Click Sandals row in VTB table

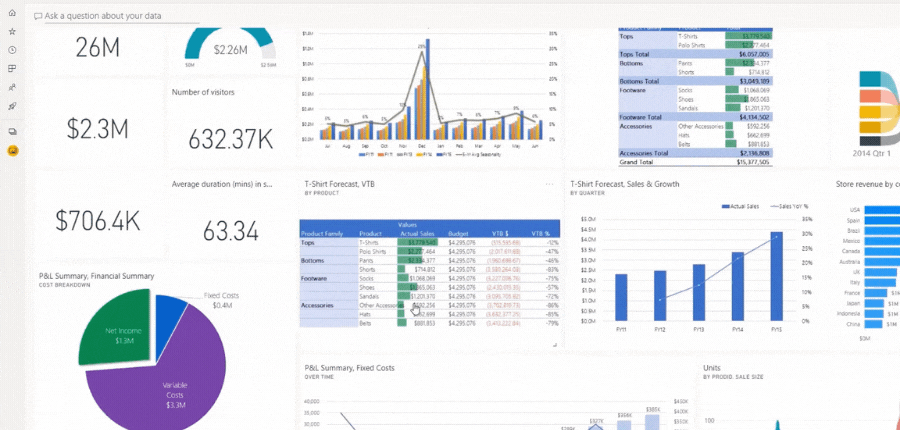pos(429,296)
